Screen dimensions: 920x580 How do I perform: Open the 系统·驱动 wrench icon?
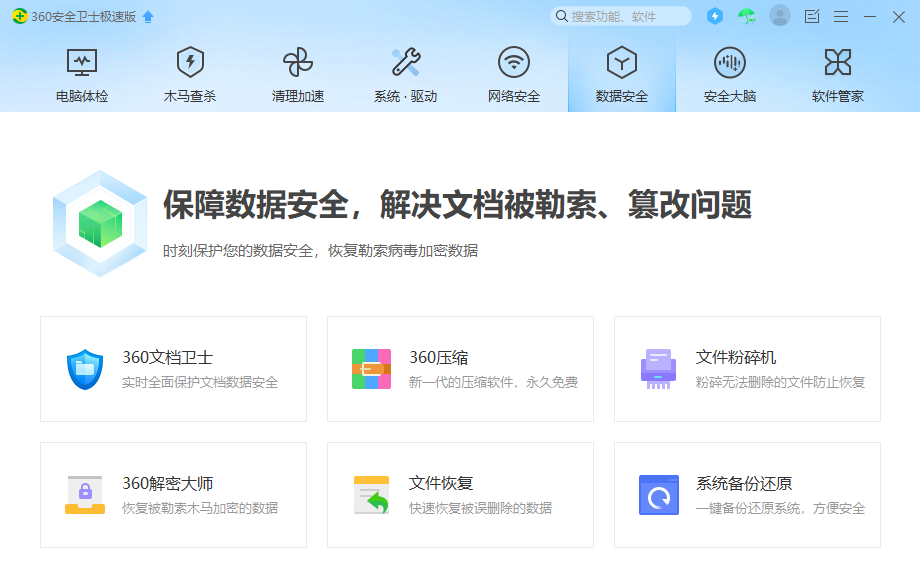click(x=406, y=62)
